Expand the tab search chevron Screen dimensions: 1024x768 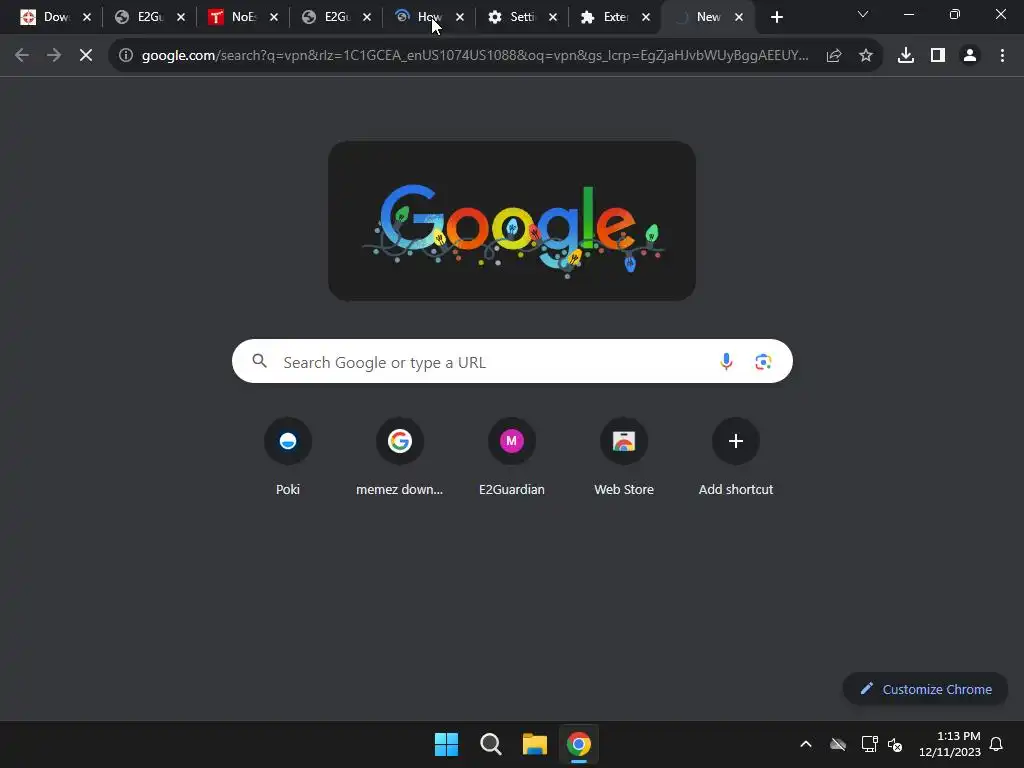(863, 14)
